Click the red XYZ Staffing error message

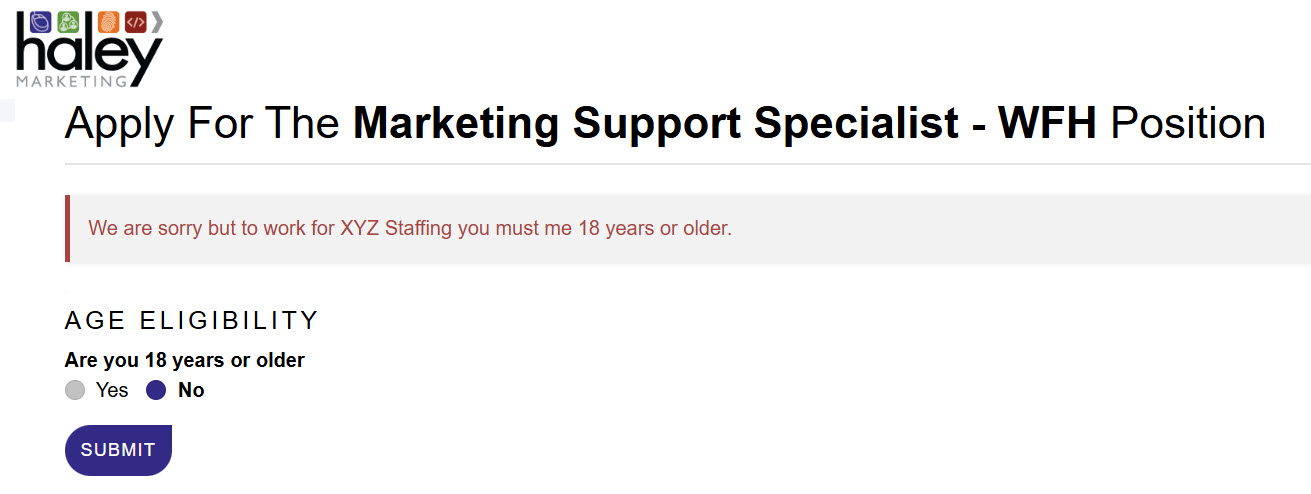click(410, 228)
